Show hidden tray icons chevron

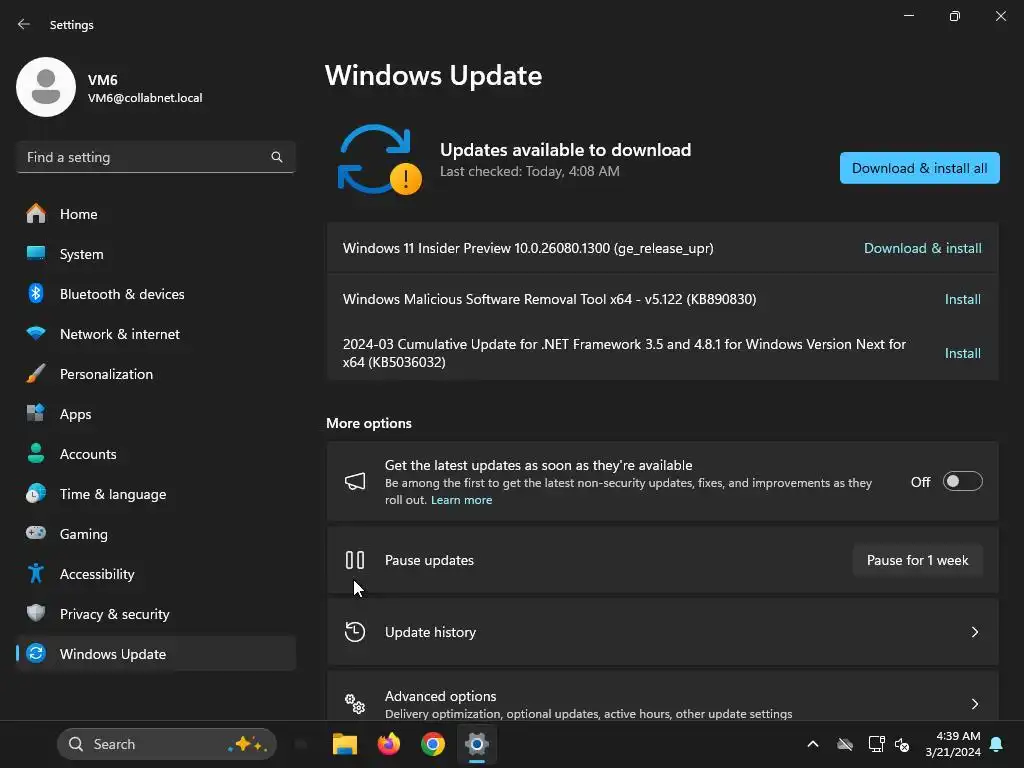tap(813, 744)
